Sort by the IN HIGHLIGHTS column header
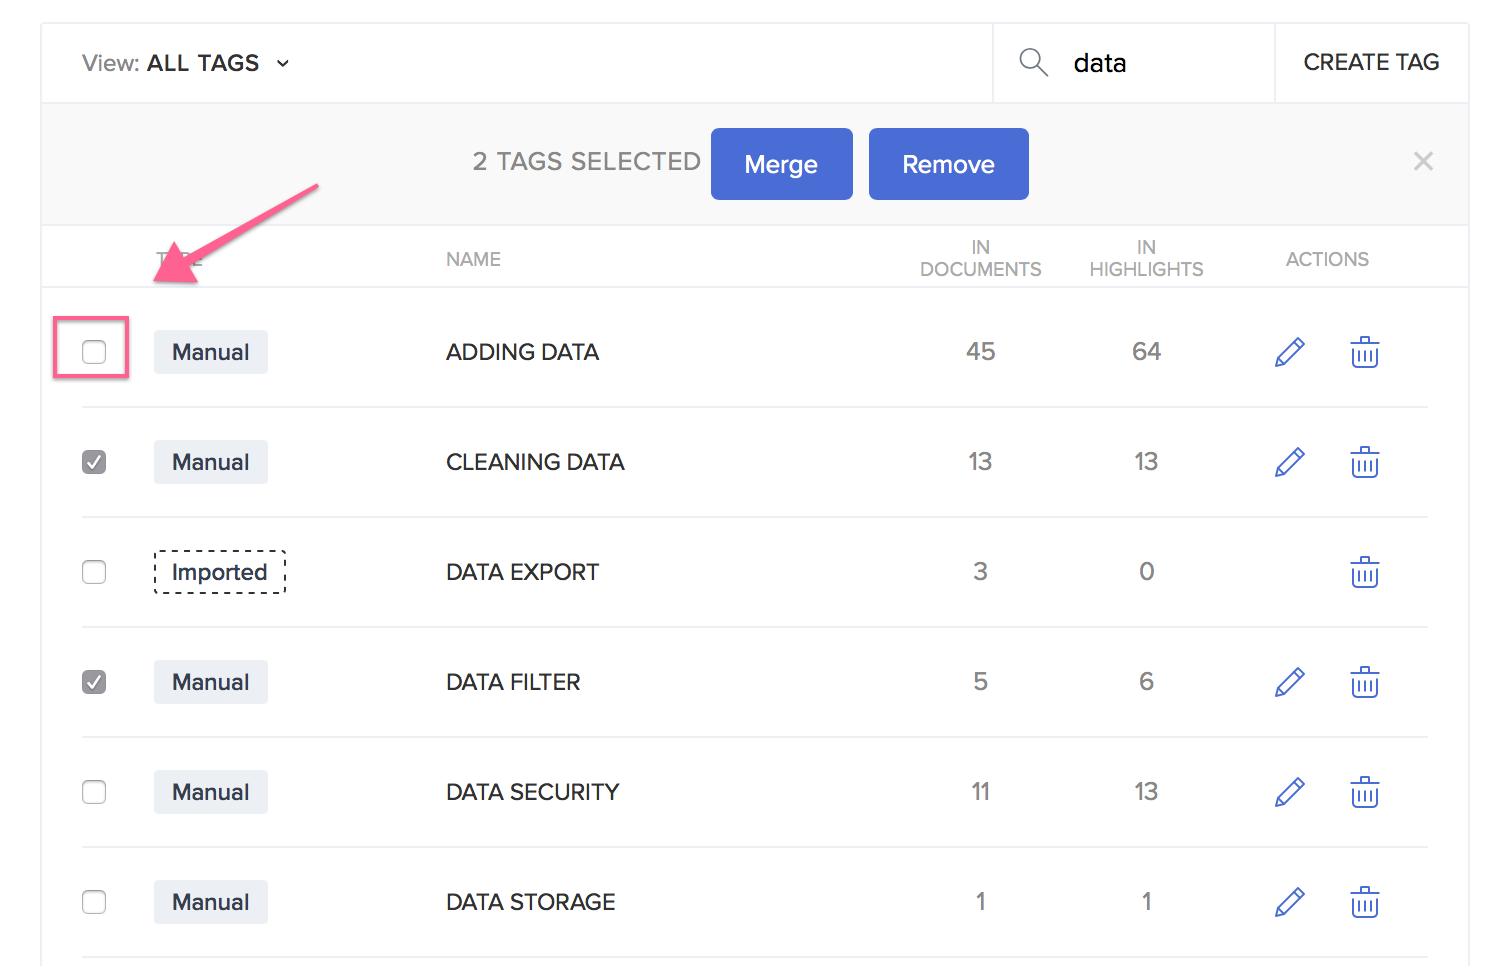1506x966 pixels. click(x=1147, y=258)
